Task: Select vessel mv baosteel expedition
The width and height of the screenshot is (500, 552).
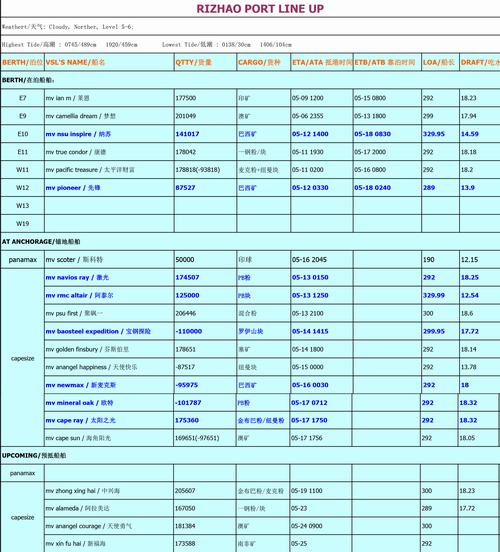Action: pyautogui.click(x=98, y=332)
